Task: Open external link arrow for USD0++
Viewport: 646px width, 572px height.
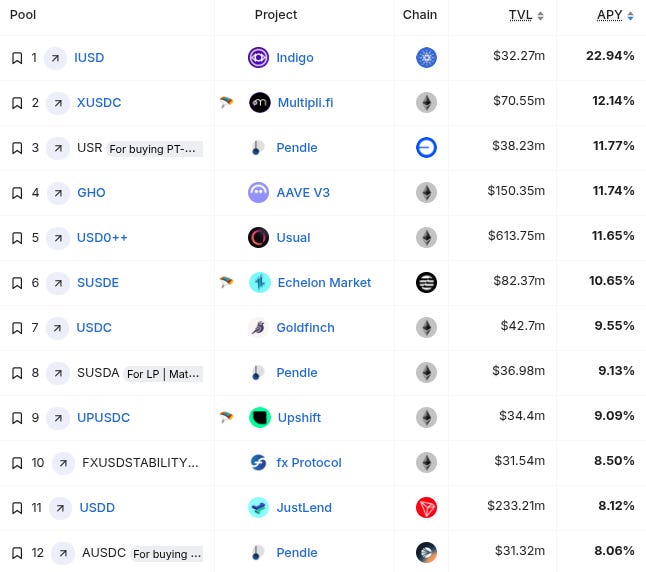Action: point(58,238)
